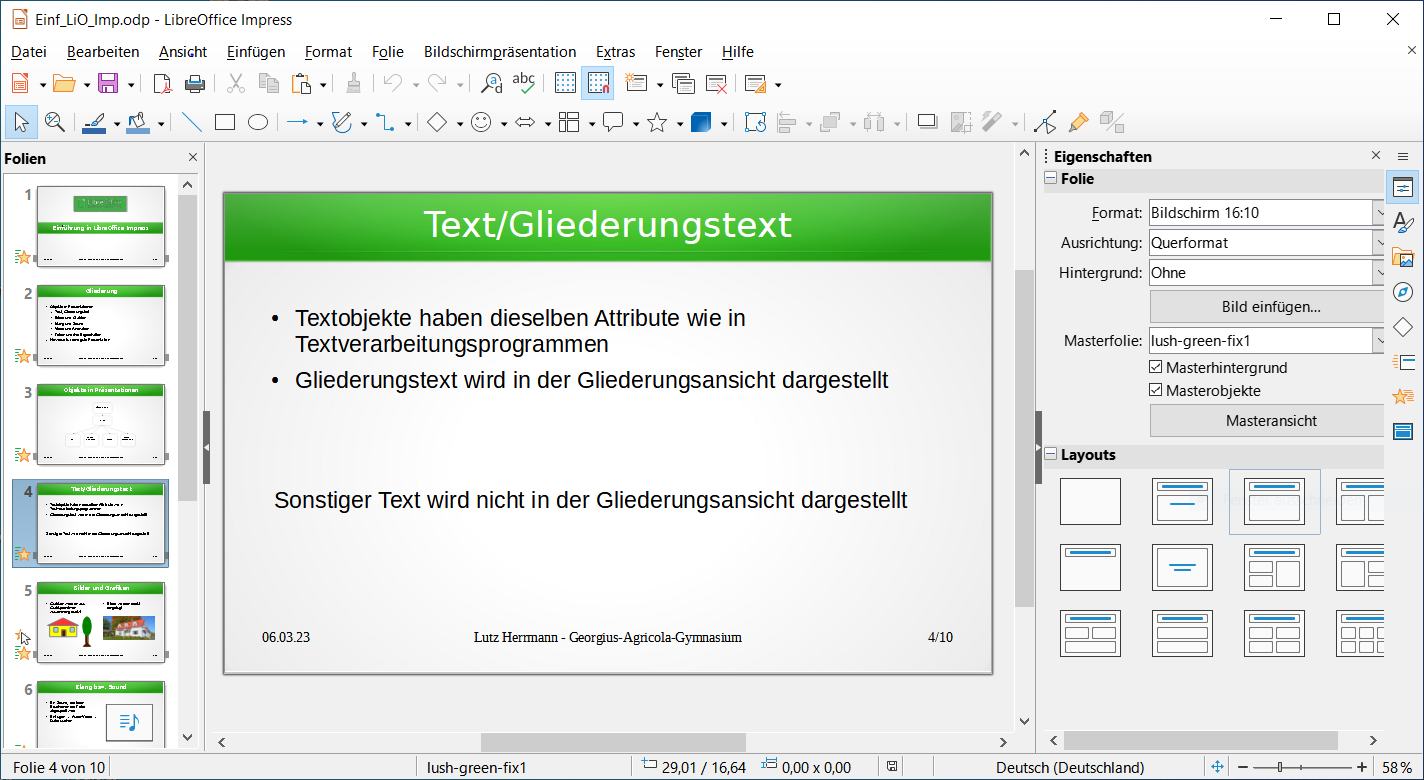Select the Ellipse drawing tool
The width and height of the screenshot is (1424, 780).
tap(258, 122)
